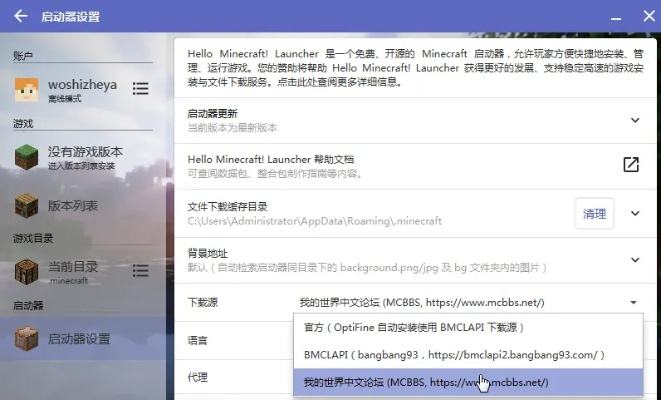This screenshot has width=661, height=400.
Task: Click woshizheya account name
Action: 82,84
